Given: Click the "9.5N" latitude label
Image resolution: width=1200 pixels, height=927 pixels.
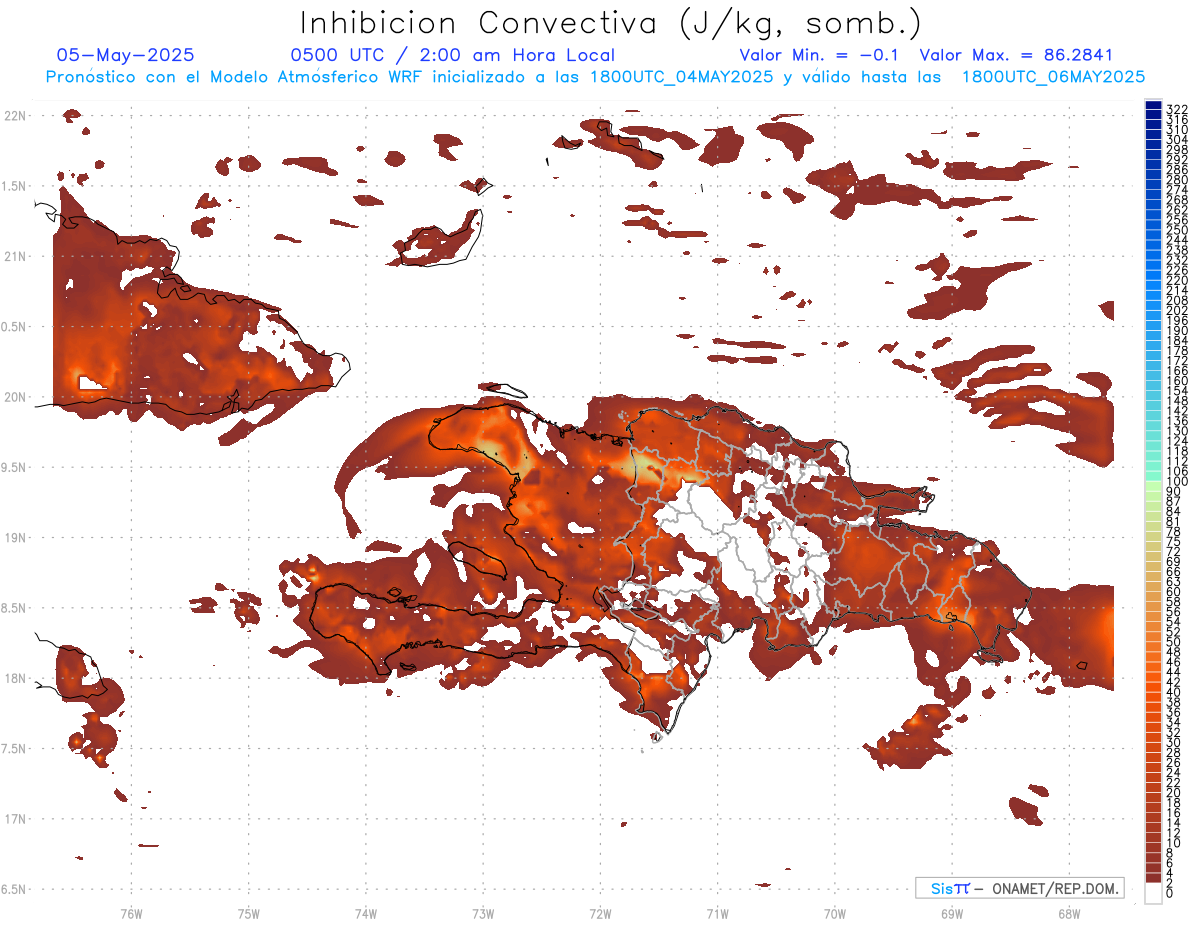Looking at the screenshot, I should click(x=14, y=468).
